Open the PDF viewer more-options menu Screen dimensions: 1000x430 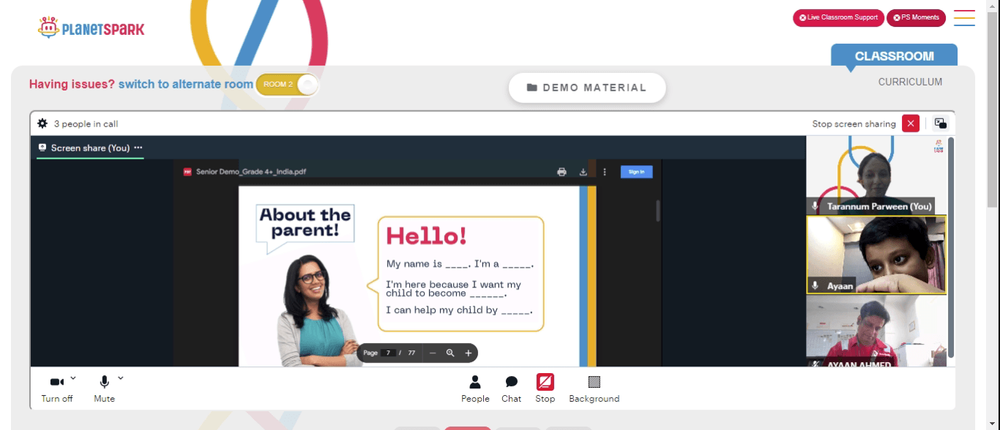[605, 172]
